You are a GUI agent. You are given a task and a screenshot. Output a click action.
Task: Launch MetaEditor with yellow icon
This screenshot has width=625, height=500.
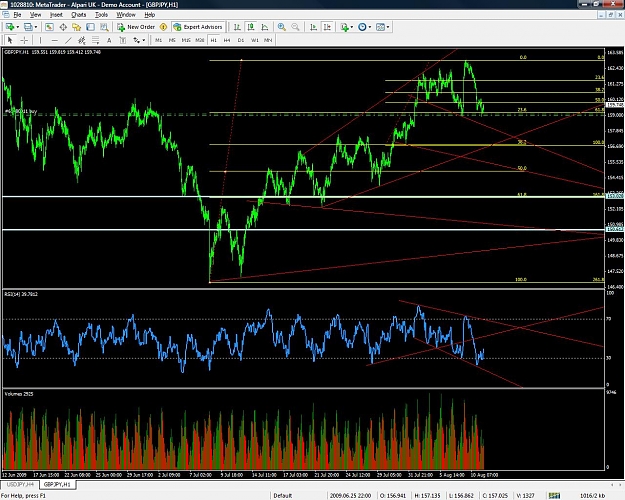(x=163, y=27)
